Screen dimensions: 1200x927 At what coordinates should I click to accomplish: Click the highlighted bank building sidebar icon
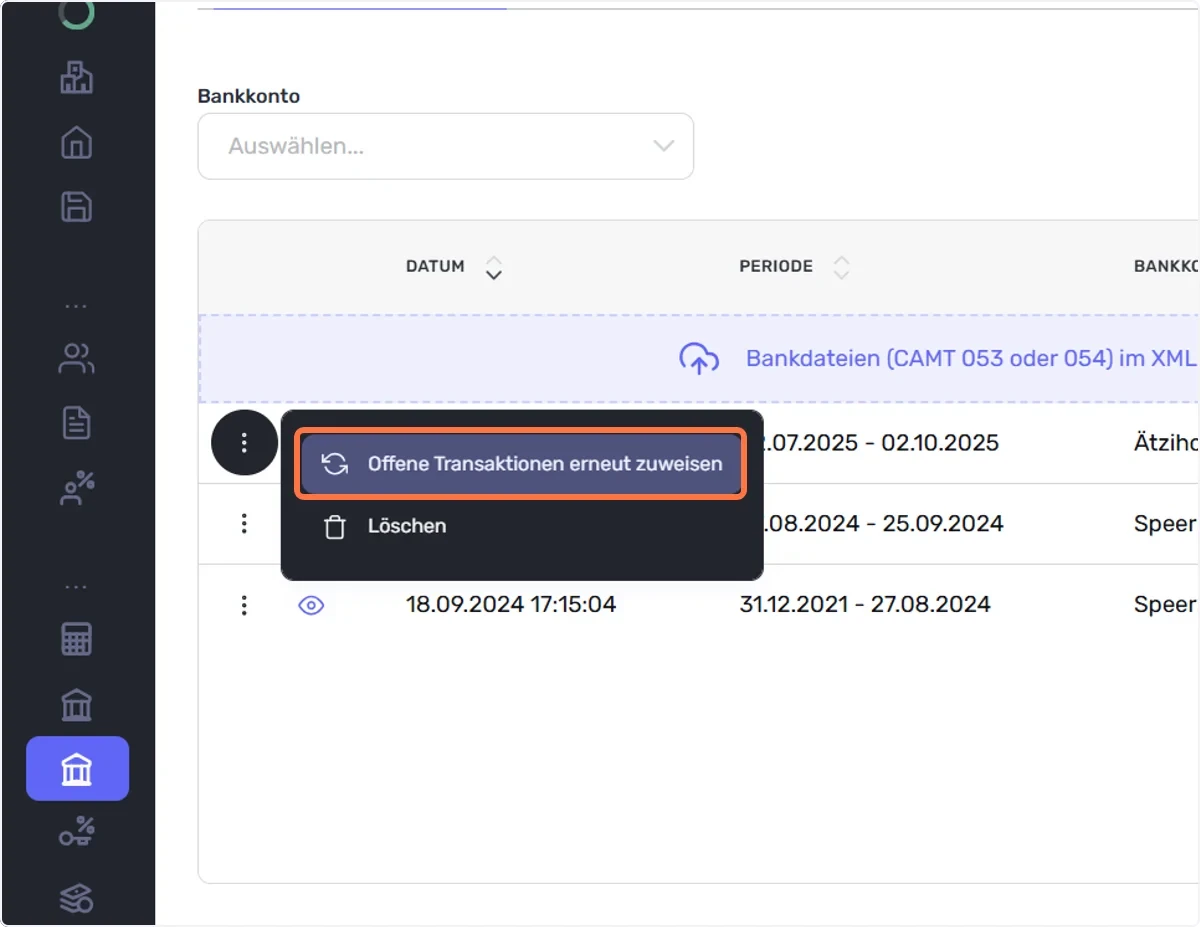(x=77, y=769)
